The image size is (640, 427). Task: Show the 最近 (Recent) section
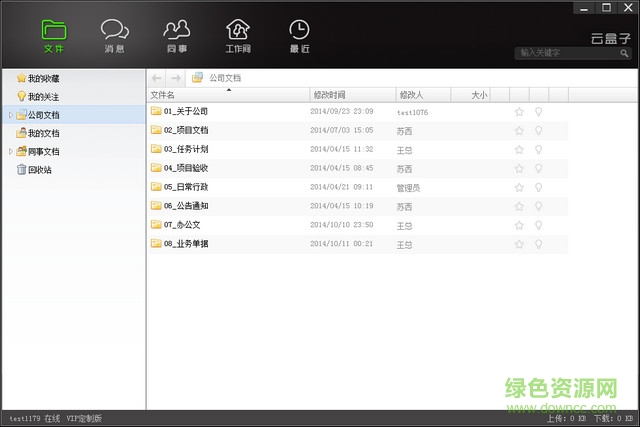(x=299, y=36)
